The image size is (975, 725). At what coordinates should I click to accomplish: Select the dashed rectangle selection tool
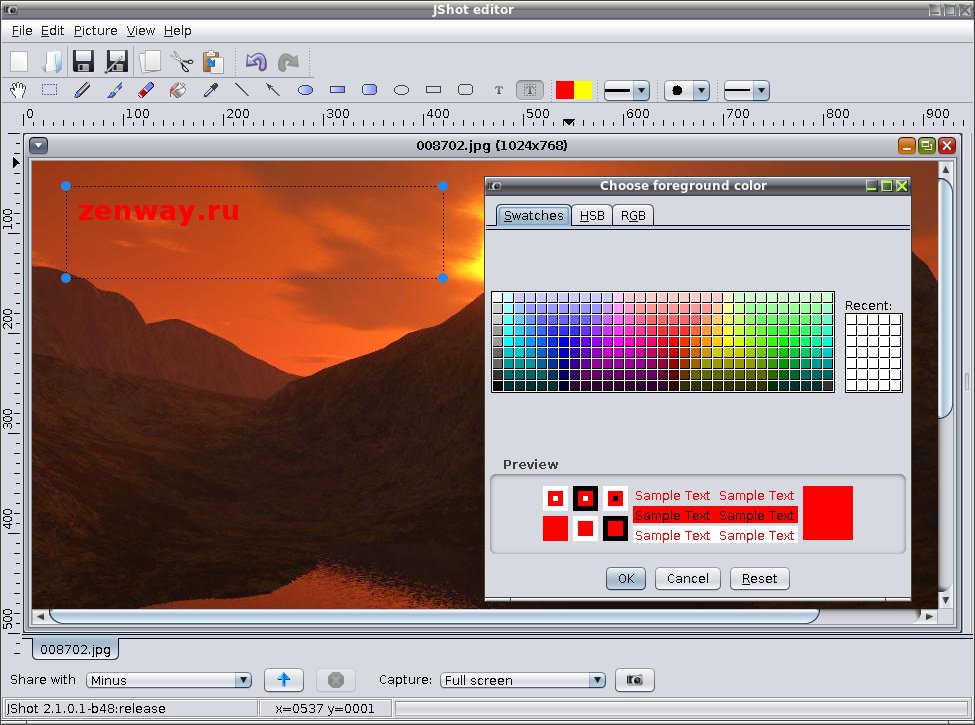pos(50,90)
